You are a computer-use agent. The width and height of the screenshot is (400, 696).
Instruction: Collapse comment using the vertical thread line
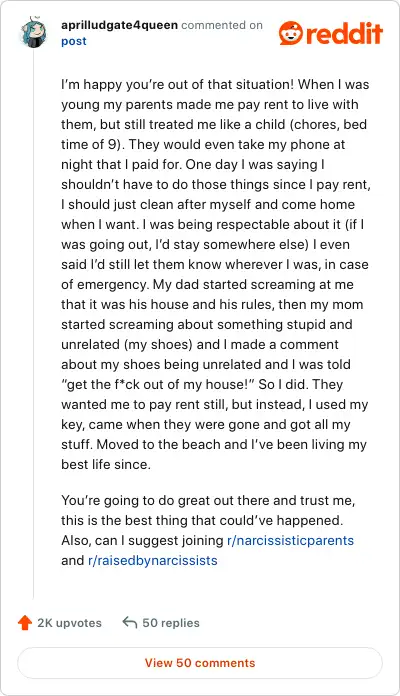(34, 324)
